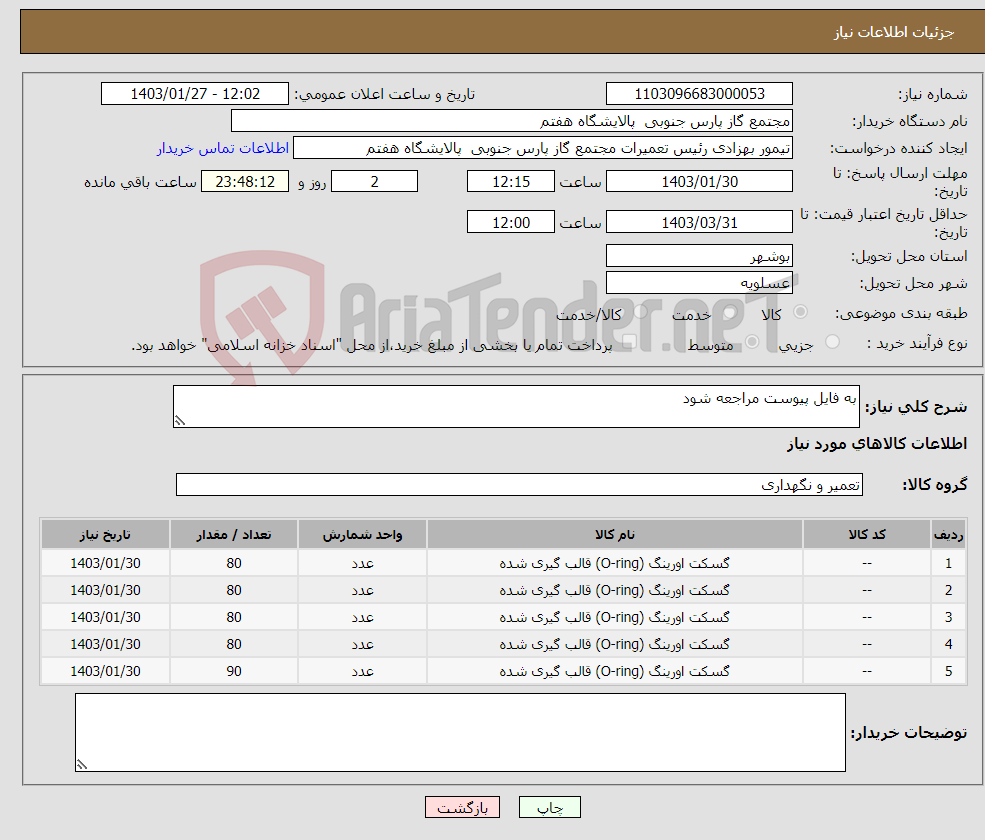Click the unit عدد in row 2

pyautogui.click(x=362, y=591)
